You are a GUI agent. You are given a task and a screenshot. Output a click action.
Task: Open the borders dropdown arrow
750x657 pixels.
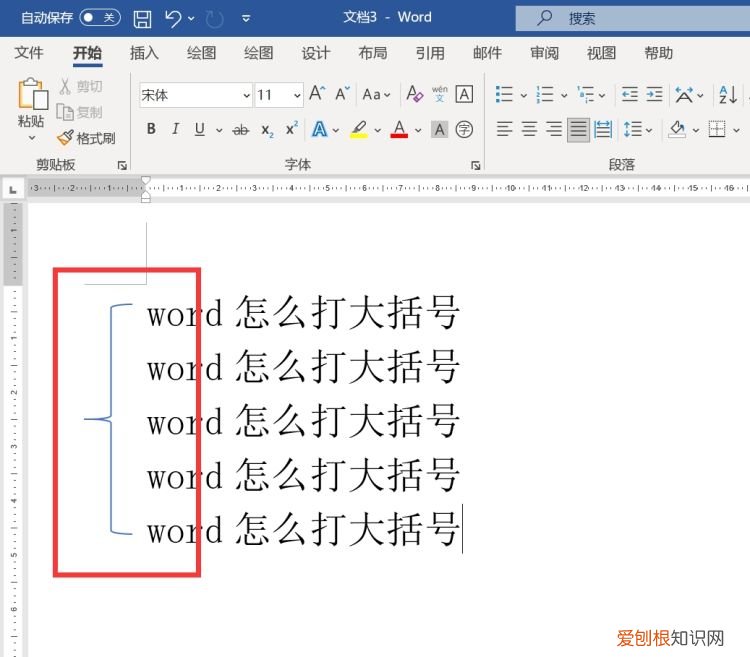(736, 130)
